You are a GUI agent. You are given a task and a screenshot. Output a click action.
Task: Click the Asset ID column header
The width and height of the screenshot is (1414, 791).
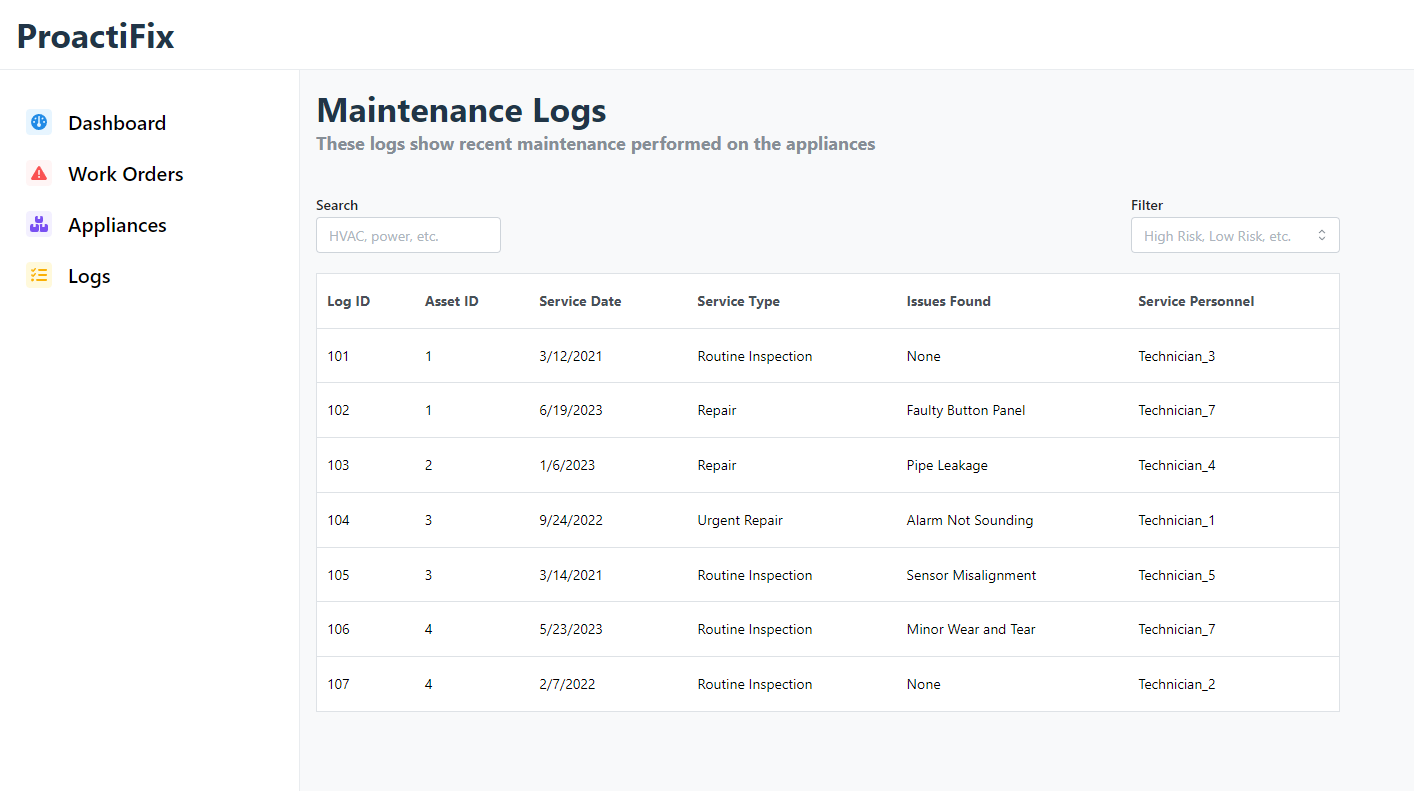[452, 301]
